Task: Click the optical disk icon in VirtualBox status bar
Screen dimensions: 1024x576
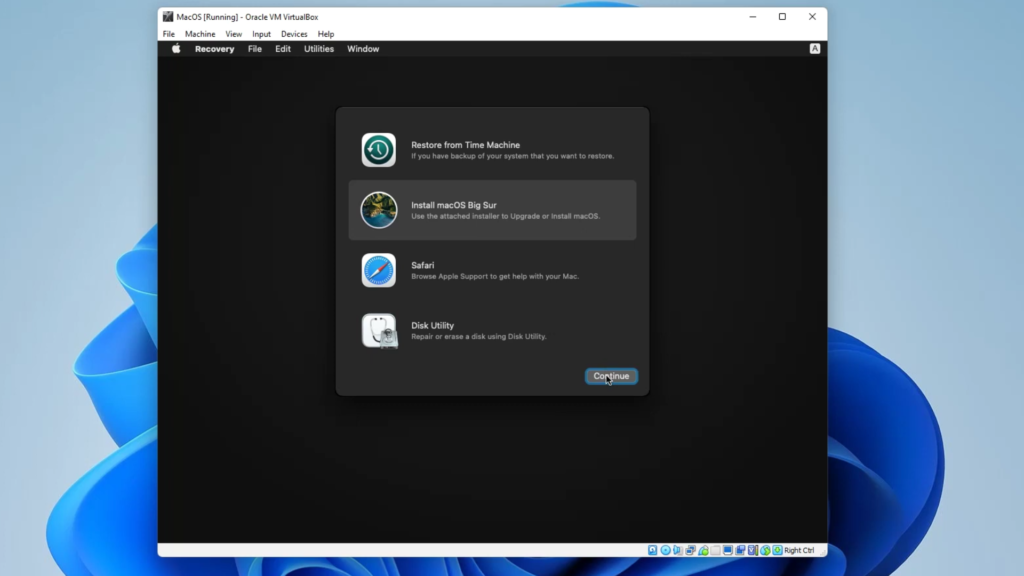Action: click(x=665, y=551)
